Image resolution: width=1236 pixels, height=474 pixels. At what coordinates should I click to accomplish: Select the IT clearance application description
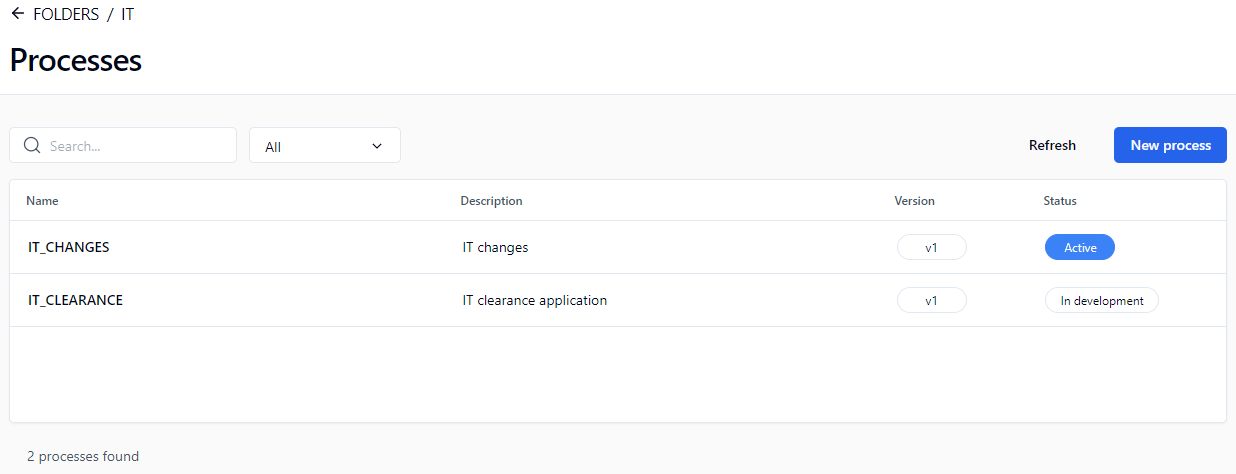(534, 300)
